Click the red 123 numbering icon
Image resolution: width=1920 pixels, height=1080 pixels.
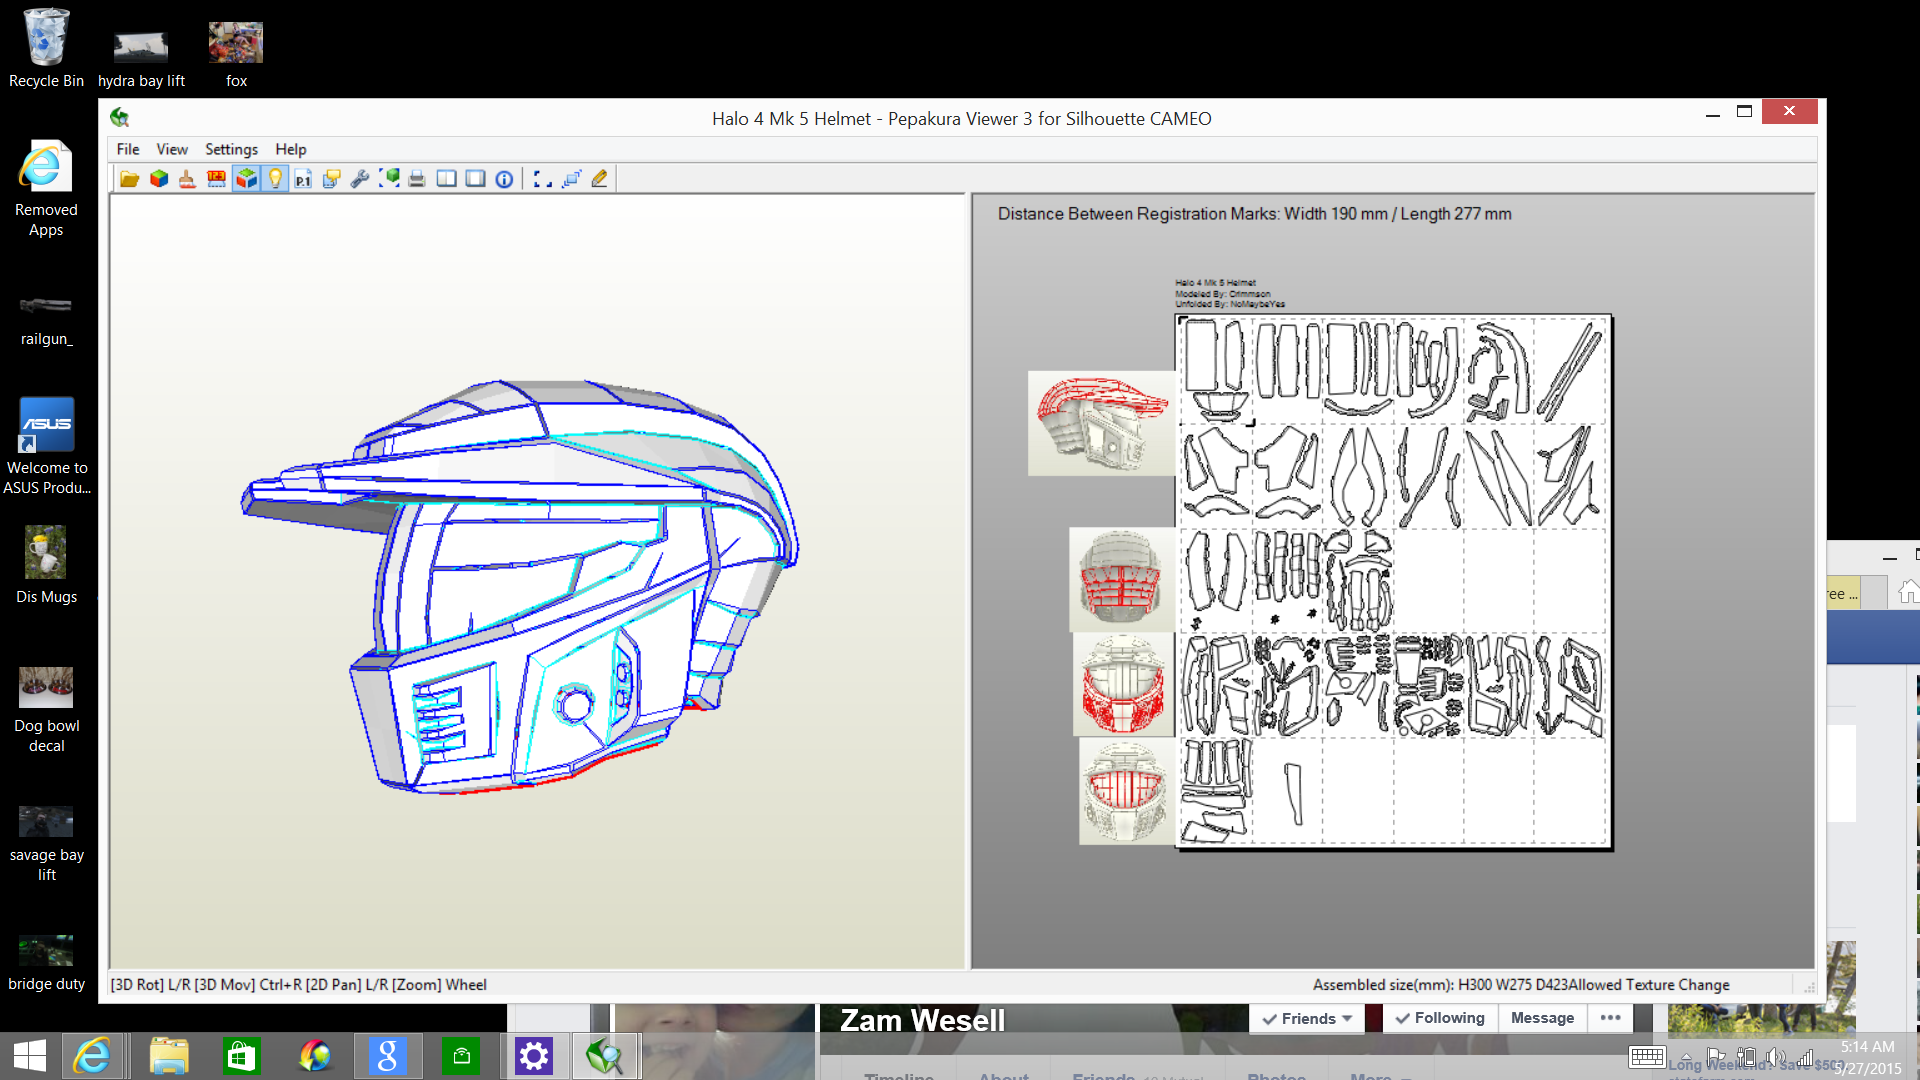point(216,179)
